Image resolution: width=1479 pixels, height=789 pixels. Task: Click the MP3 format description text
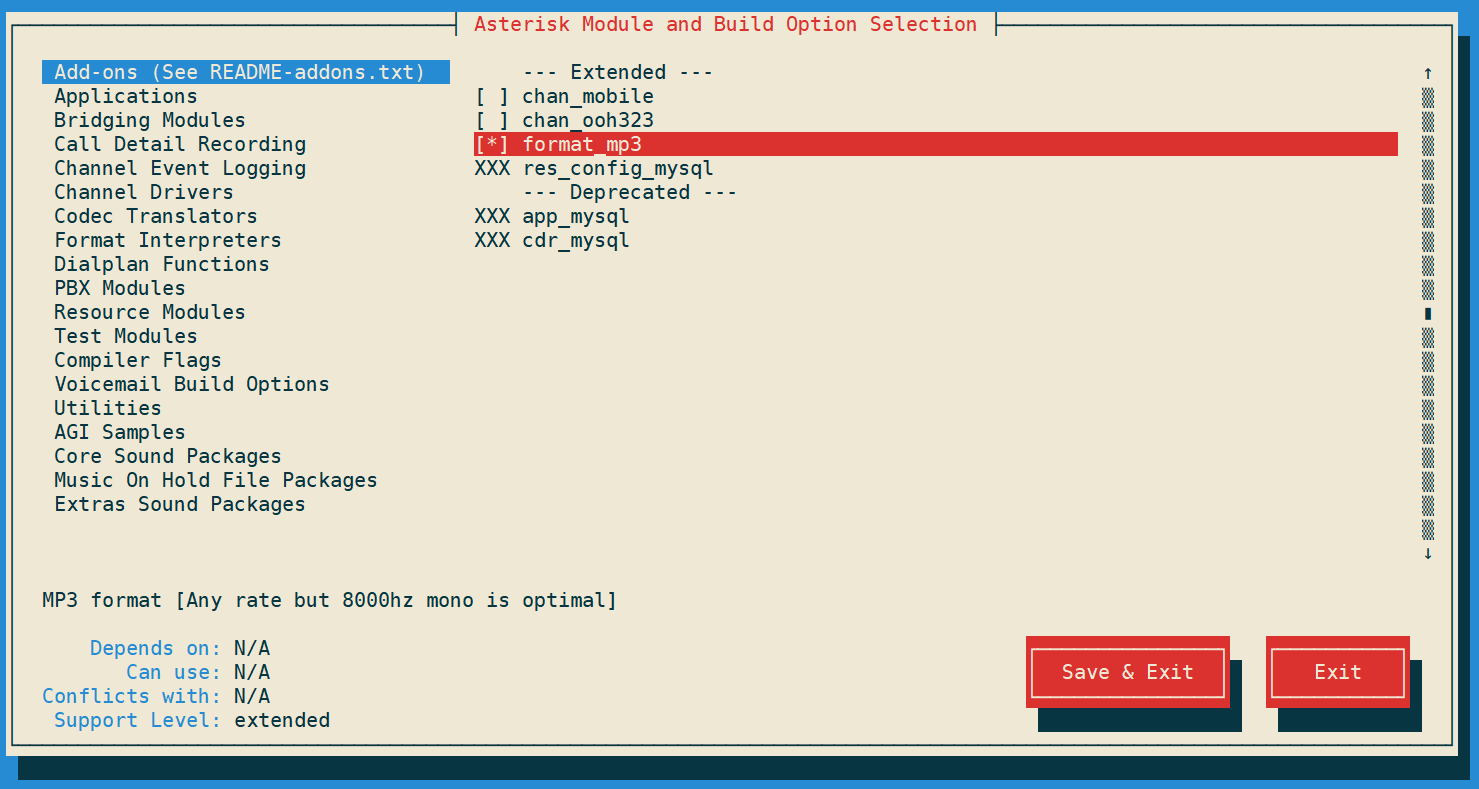tap(330, 600)
